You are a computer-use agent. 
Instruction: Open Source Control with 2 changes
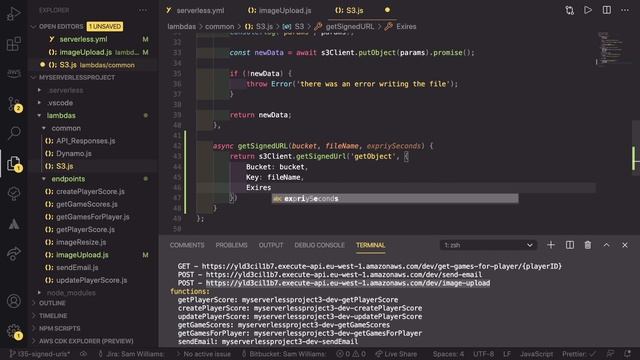pyautogui.click(x=14, y=104)
